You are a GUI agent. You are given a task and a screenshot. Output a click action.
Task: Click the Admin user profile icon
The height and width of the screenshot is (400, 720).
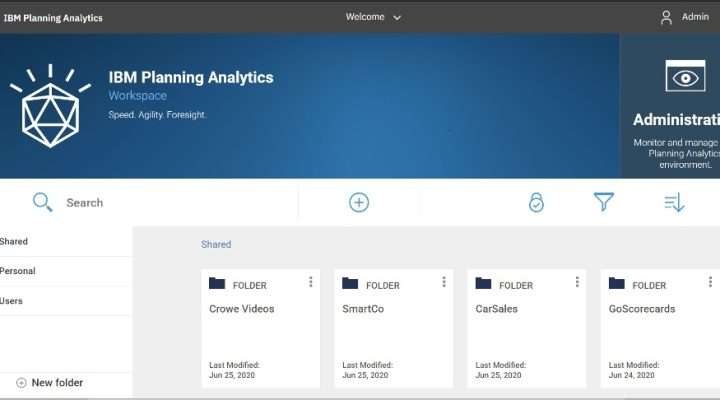click(666, 17)
